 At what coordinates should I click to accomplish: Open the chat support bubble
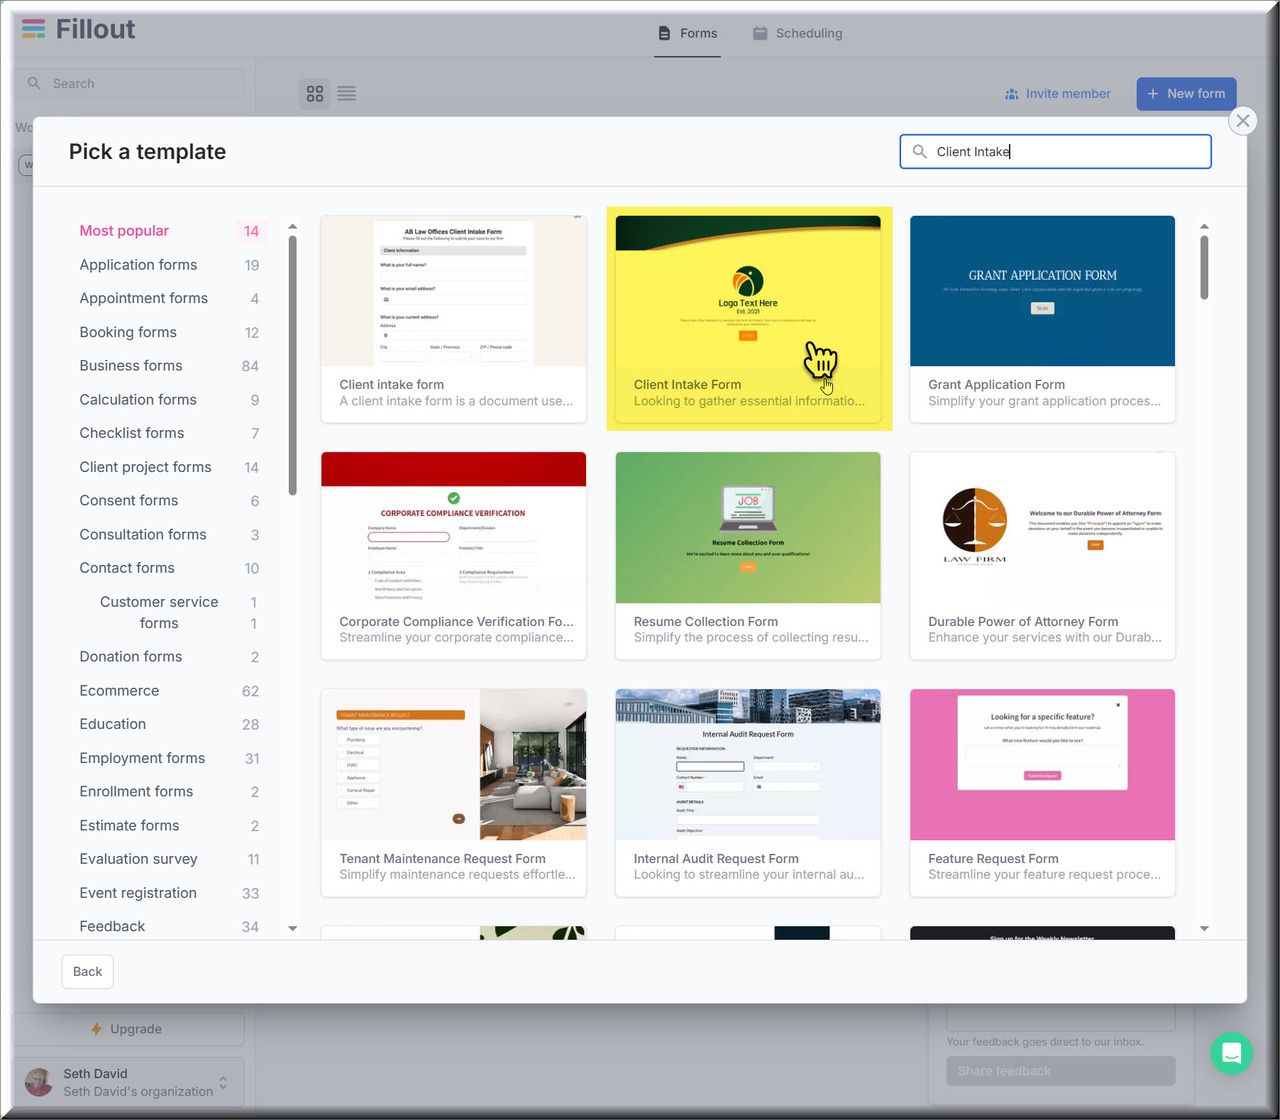click(1231, 1053)
